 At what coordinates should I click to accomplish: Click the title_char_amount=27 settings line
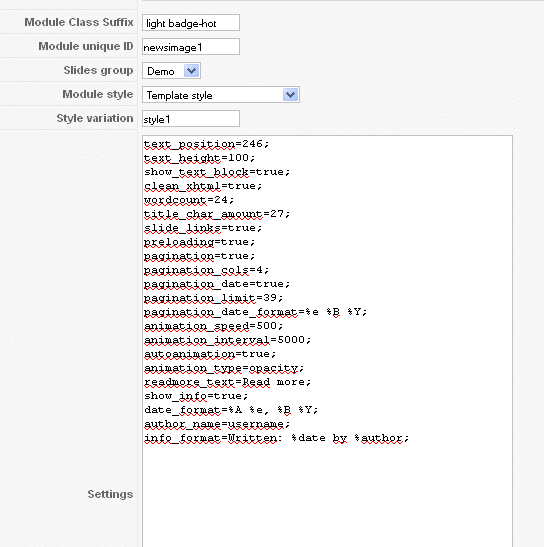217,214
